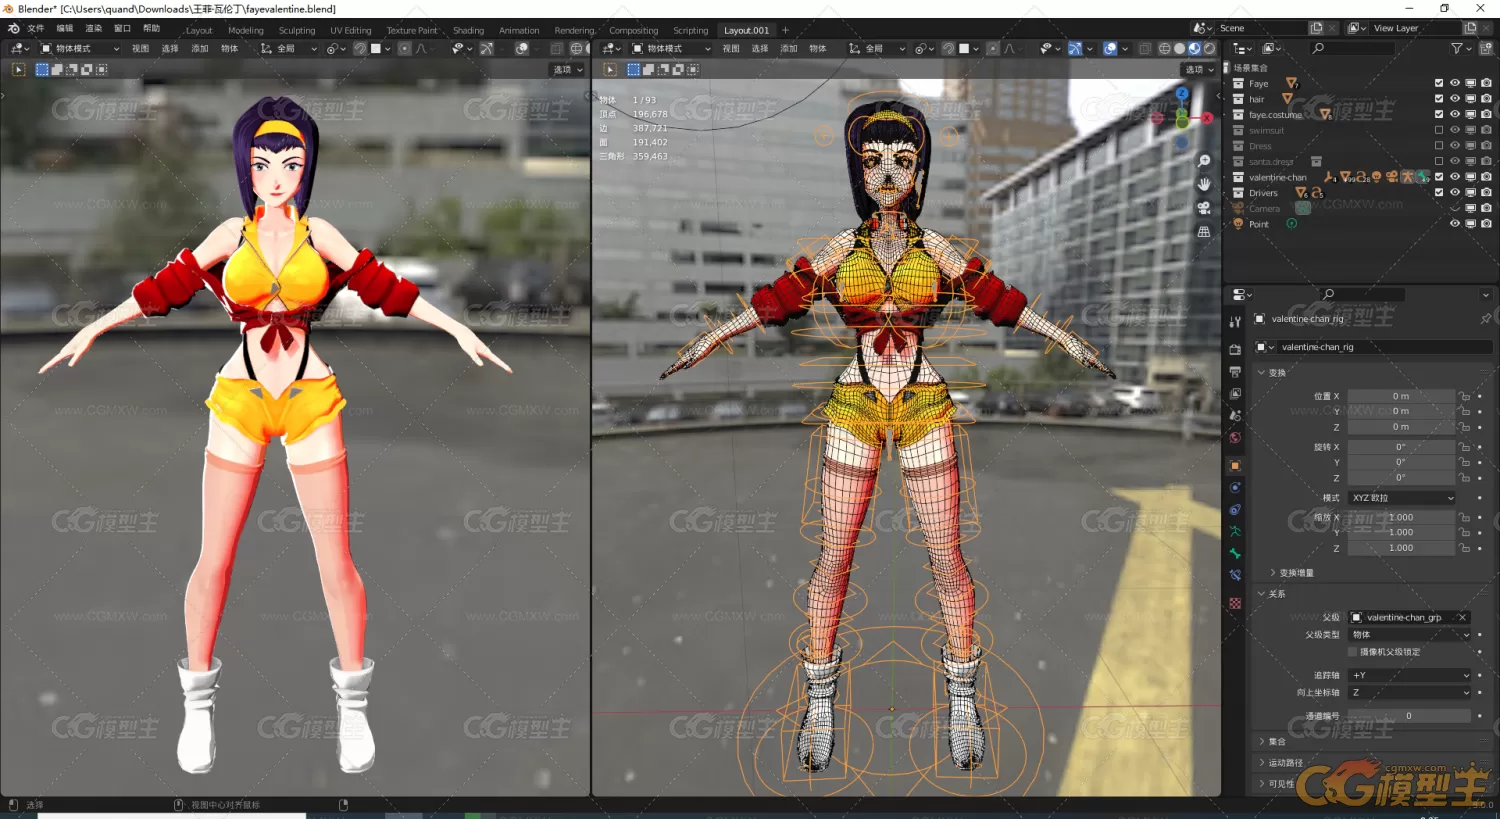
Task: Click the pan hand gizmo in right viewport
Action: [x=1204, y=184]
